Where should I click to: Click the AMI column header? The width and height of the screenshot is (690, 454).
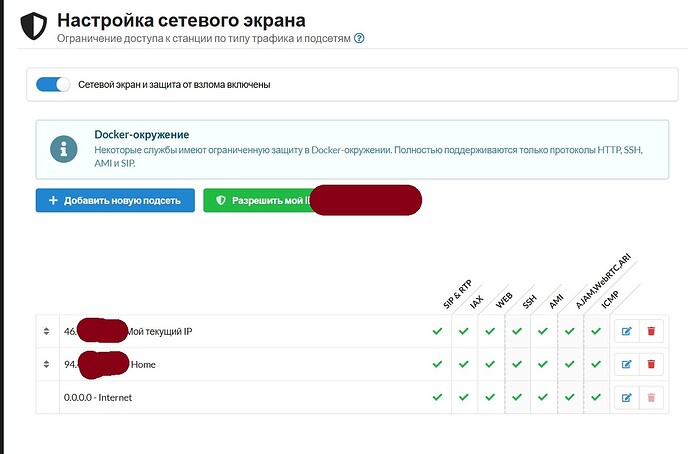click(556, 301)
